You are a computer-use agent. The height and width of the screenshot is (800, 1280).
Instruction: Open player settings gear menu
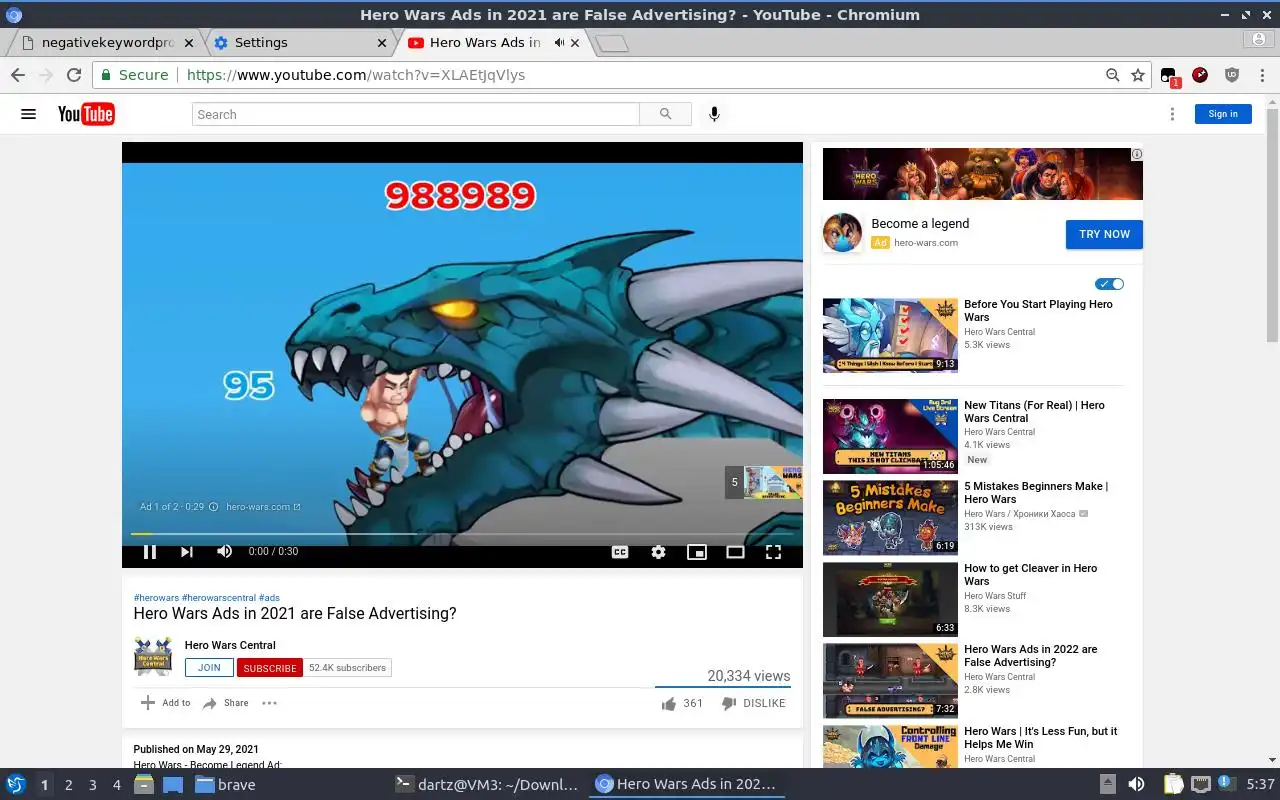658,552
